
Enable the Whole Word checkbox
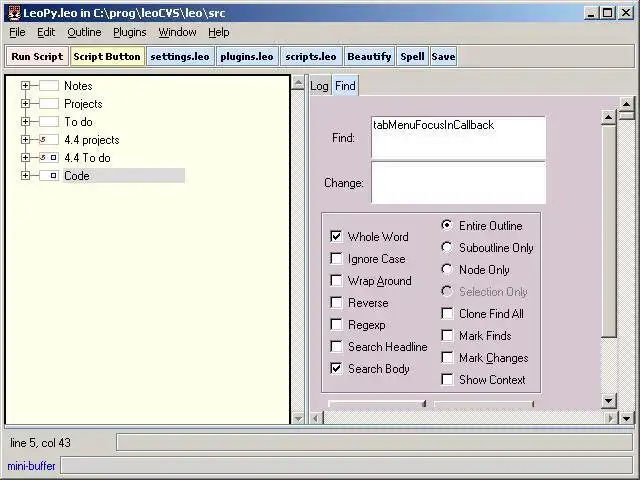[336, 236]
